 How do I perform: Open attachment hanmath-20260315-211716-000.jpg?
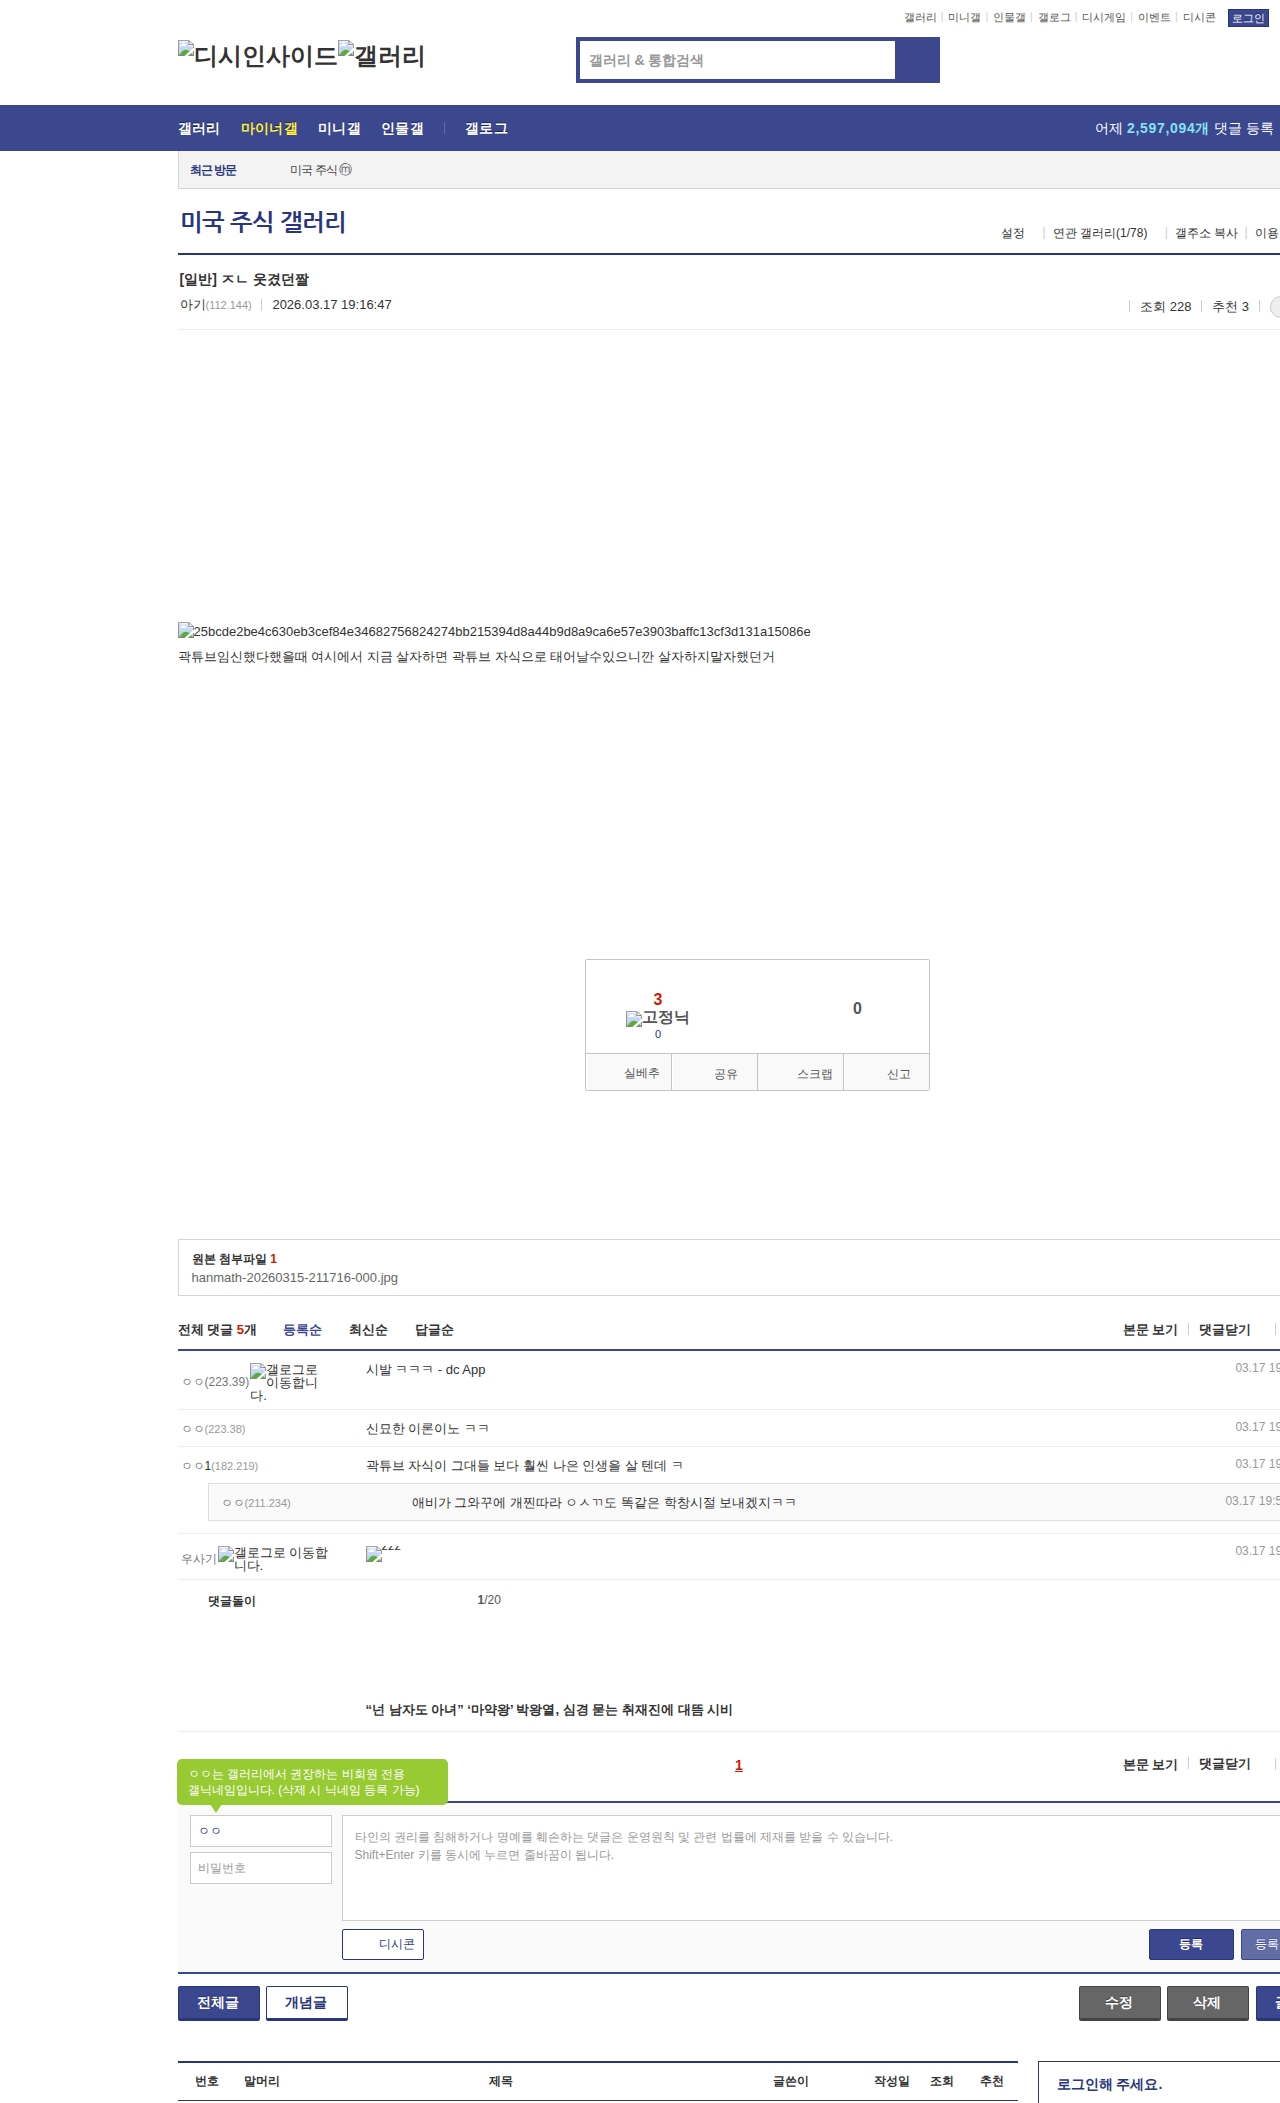tap(294, 1278)
